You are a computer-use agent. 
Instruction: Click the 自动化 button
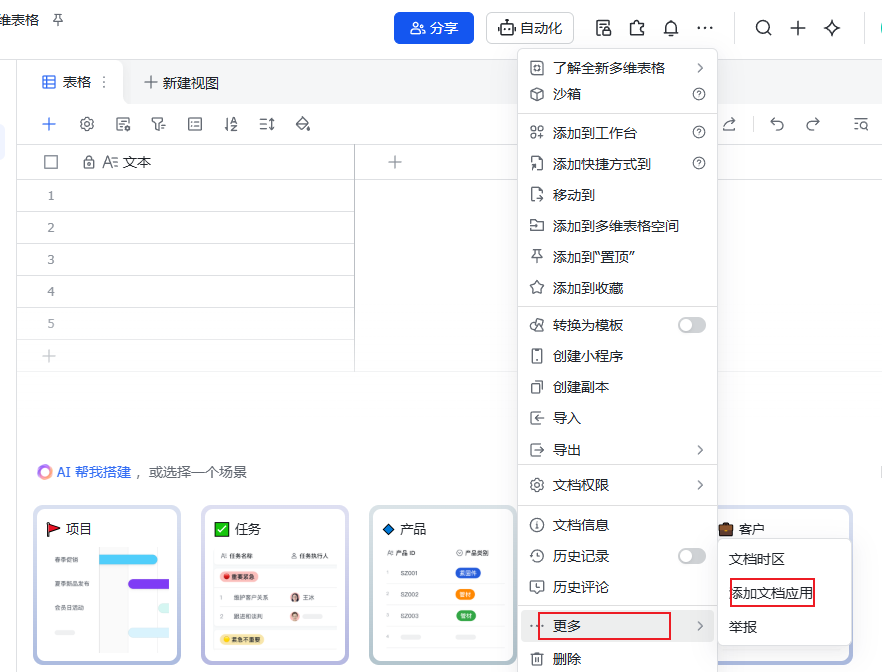click(x=530, y=28)
